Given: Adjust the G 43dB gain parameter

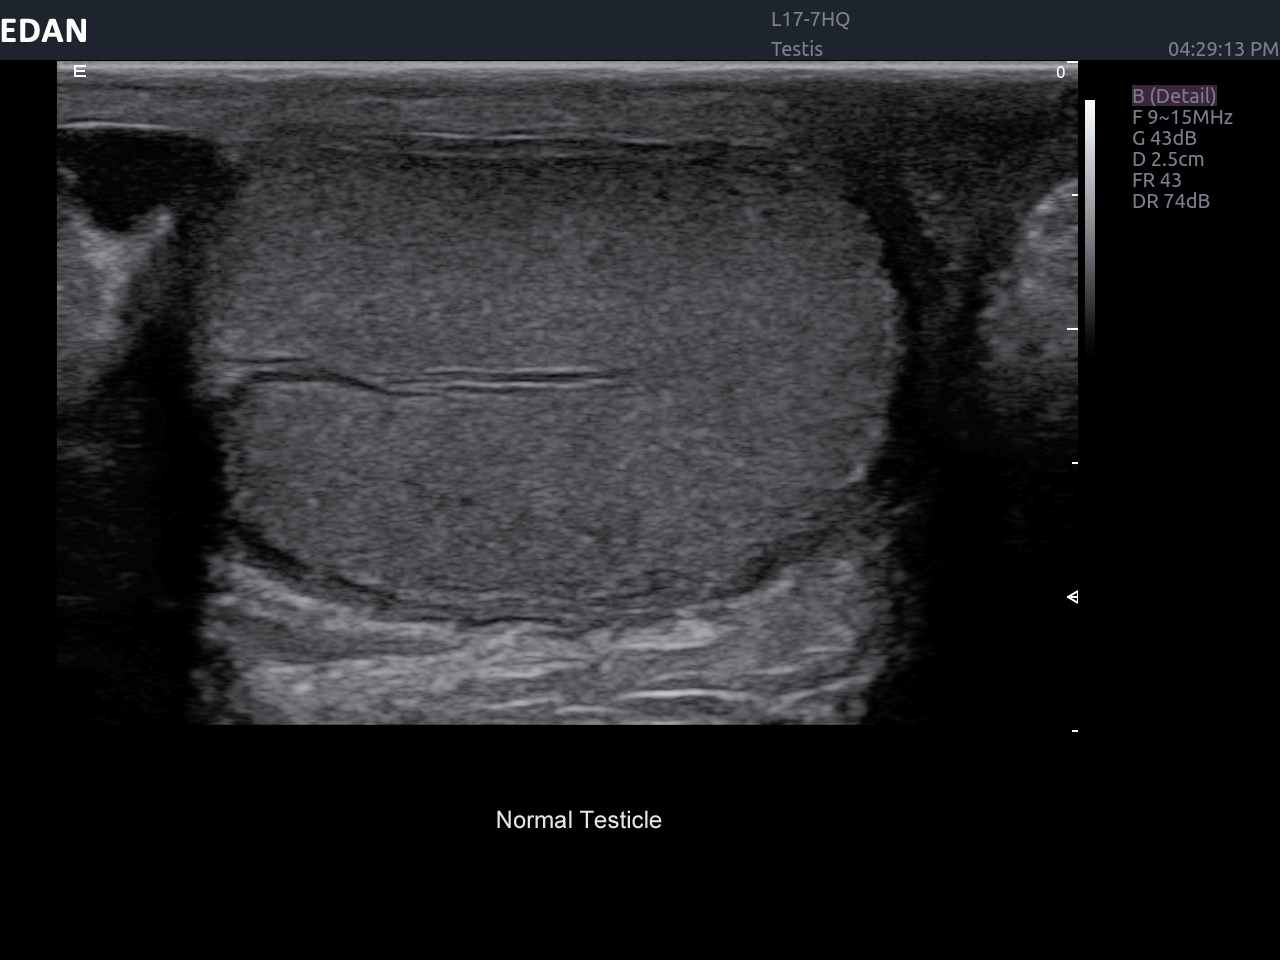Looking at the screenshot, I should (1164, 138).
